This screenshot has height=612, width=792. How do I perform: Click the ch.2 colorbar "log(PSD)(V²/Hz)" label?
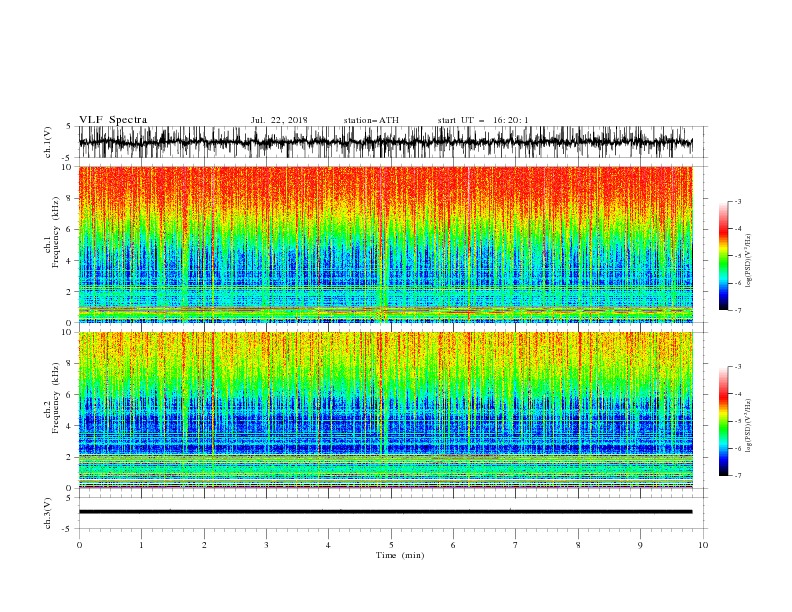pos(749,426)
